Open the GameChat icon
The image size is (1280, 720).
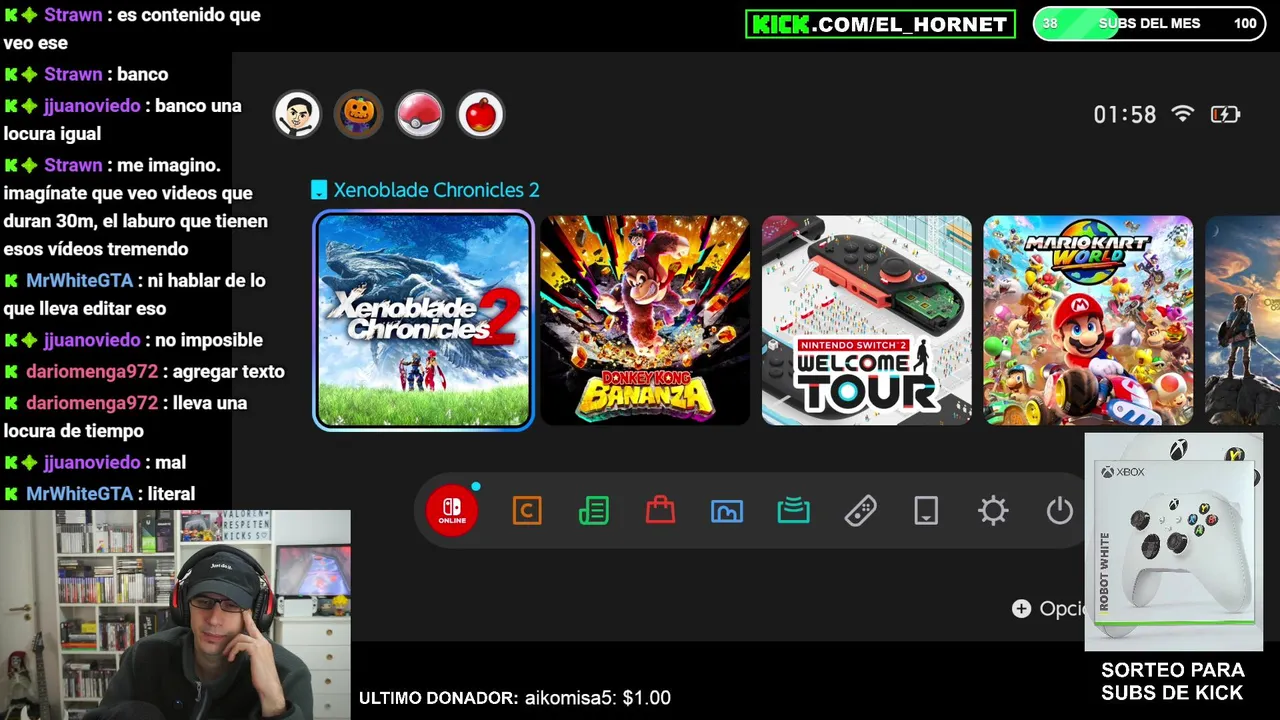click(527, 511)
